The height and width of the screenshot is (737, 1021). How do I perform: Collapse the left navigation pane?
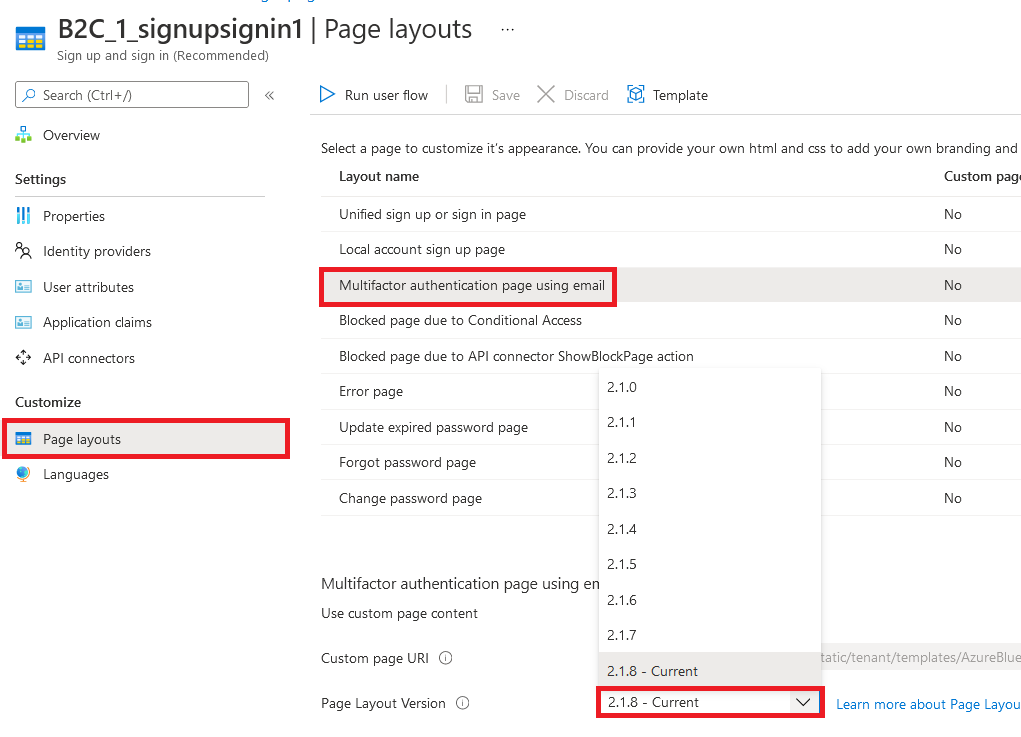click(x=270, y=94)
